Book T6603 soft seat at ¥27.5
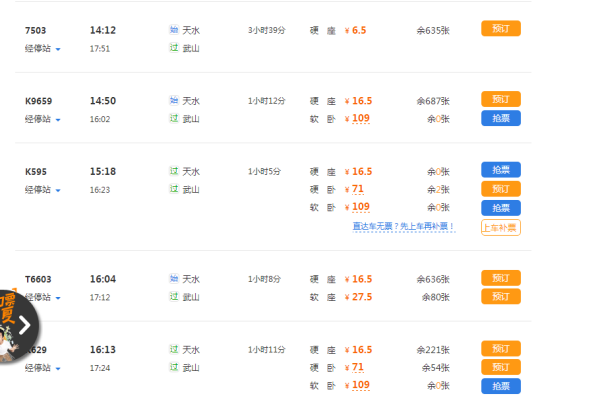Image resolution: width=600 pixels, height=398 pixels. (501, 297)
